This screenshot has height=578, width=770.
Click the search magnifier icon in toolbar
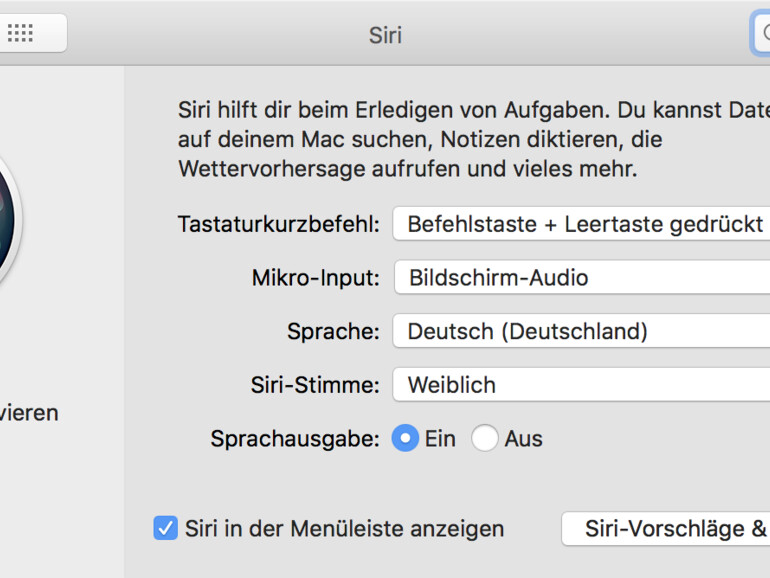coord(764,34)
